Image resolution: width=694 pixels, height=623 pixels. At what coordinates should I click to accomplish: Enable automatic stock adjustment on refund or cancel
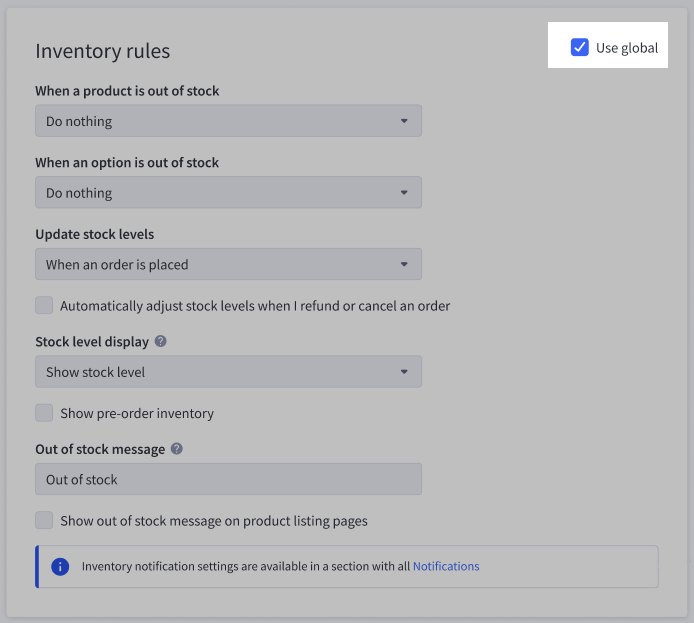coord(44,305)
